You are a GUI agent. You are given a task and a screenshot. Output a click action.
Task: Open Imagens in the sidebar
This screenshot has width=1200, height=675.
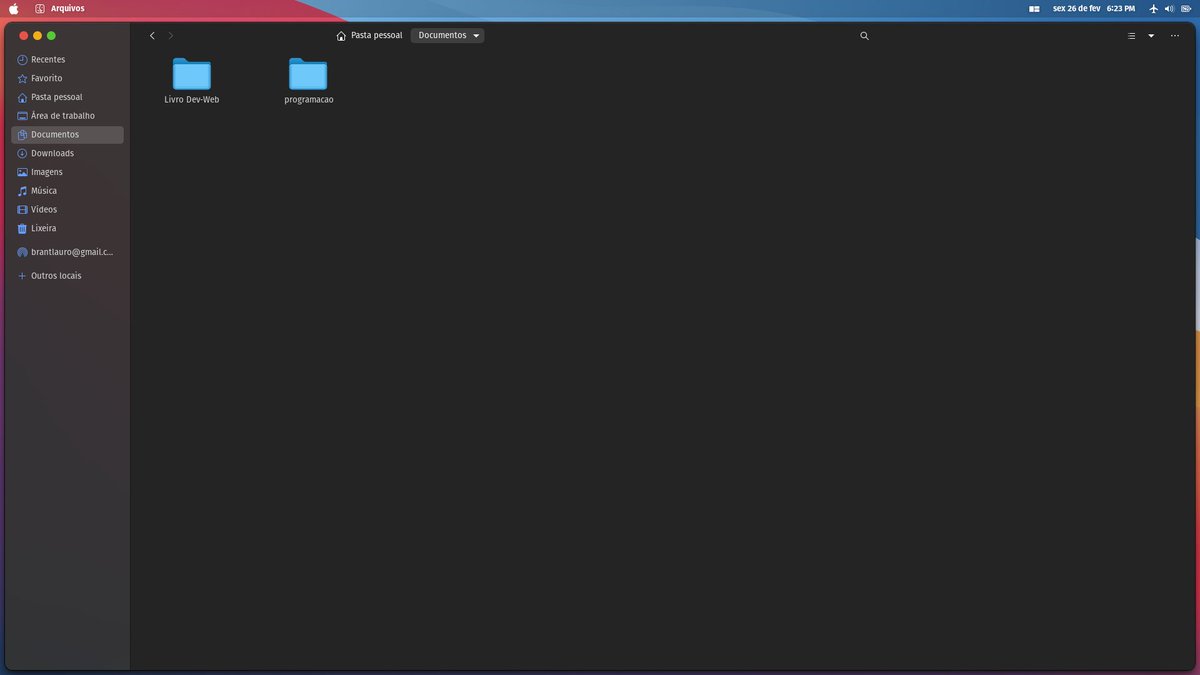coord(67,172)
